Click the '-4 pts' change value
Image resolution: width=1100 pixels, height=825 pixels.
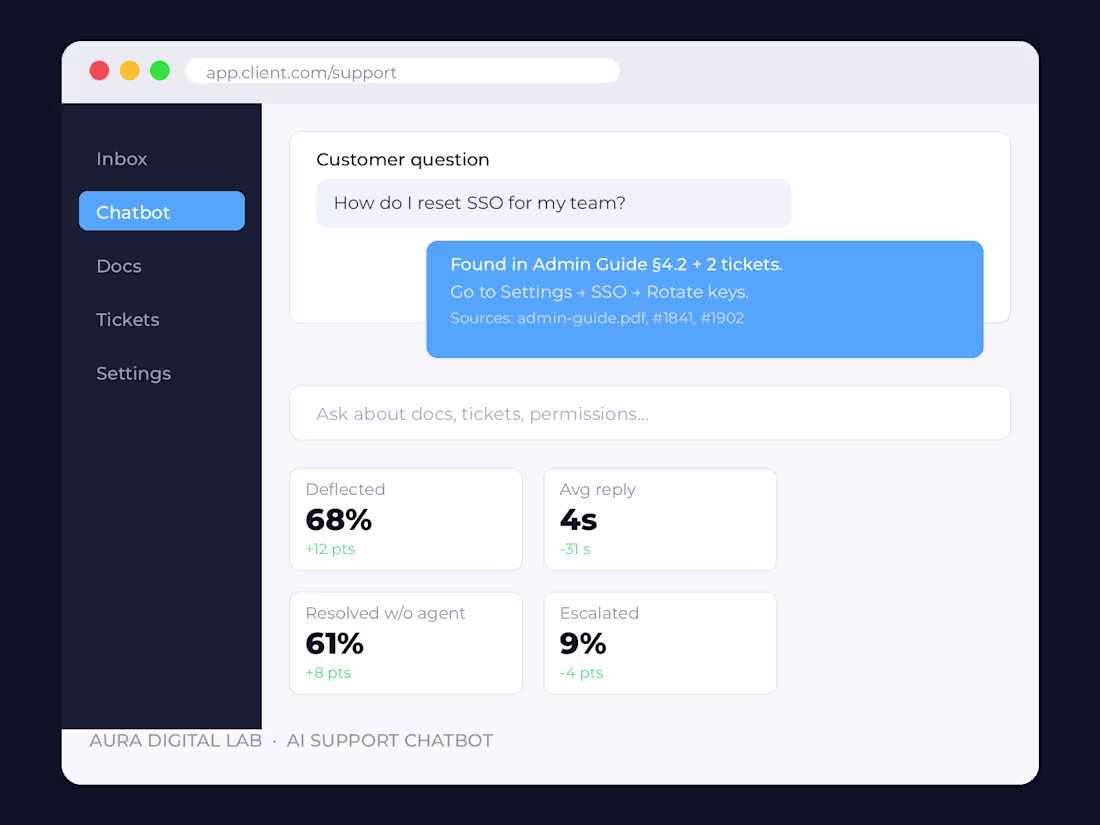(582, 673)
